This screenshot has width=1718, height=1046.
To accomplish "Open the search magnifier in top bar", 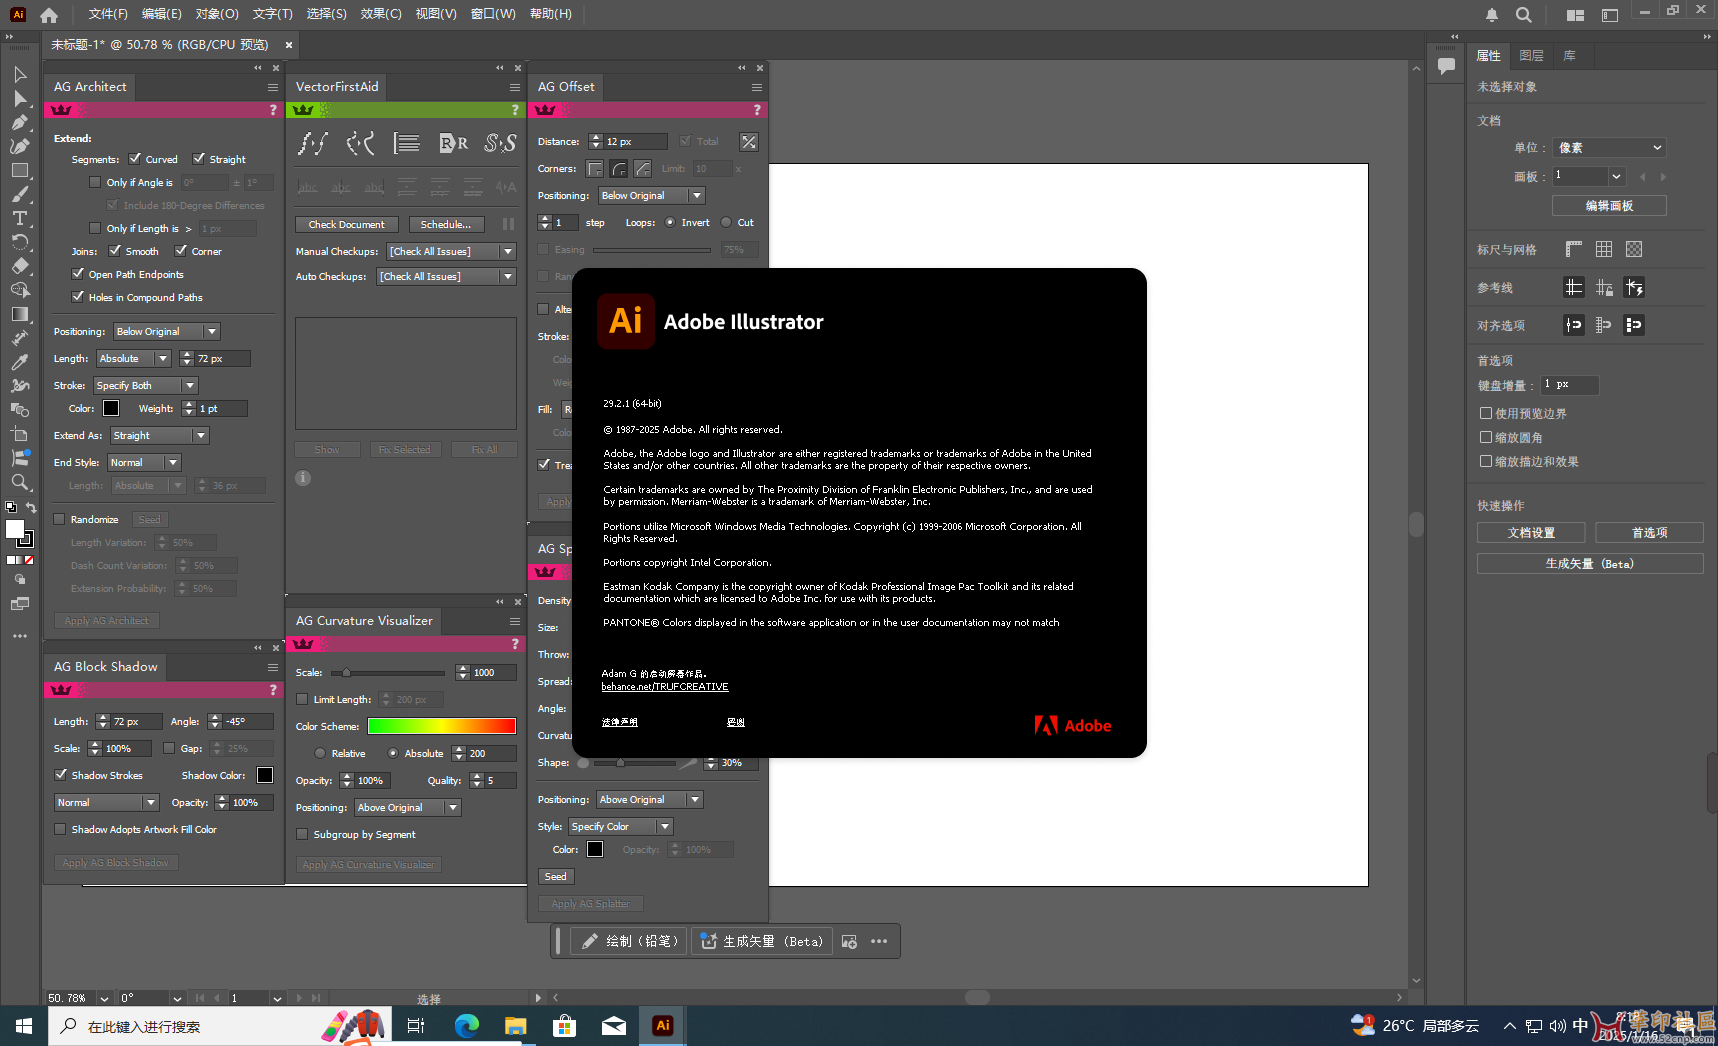I will pos(1524,15).
